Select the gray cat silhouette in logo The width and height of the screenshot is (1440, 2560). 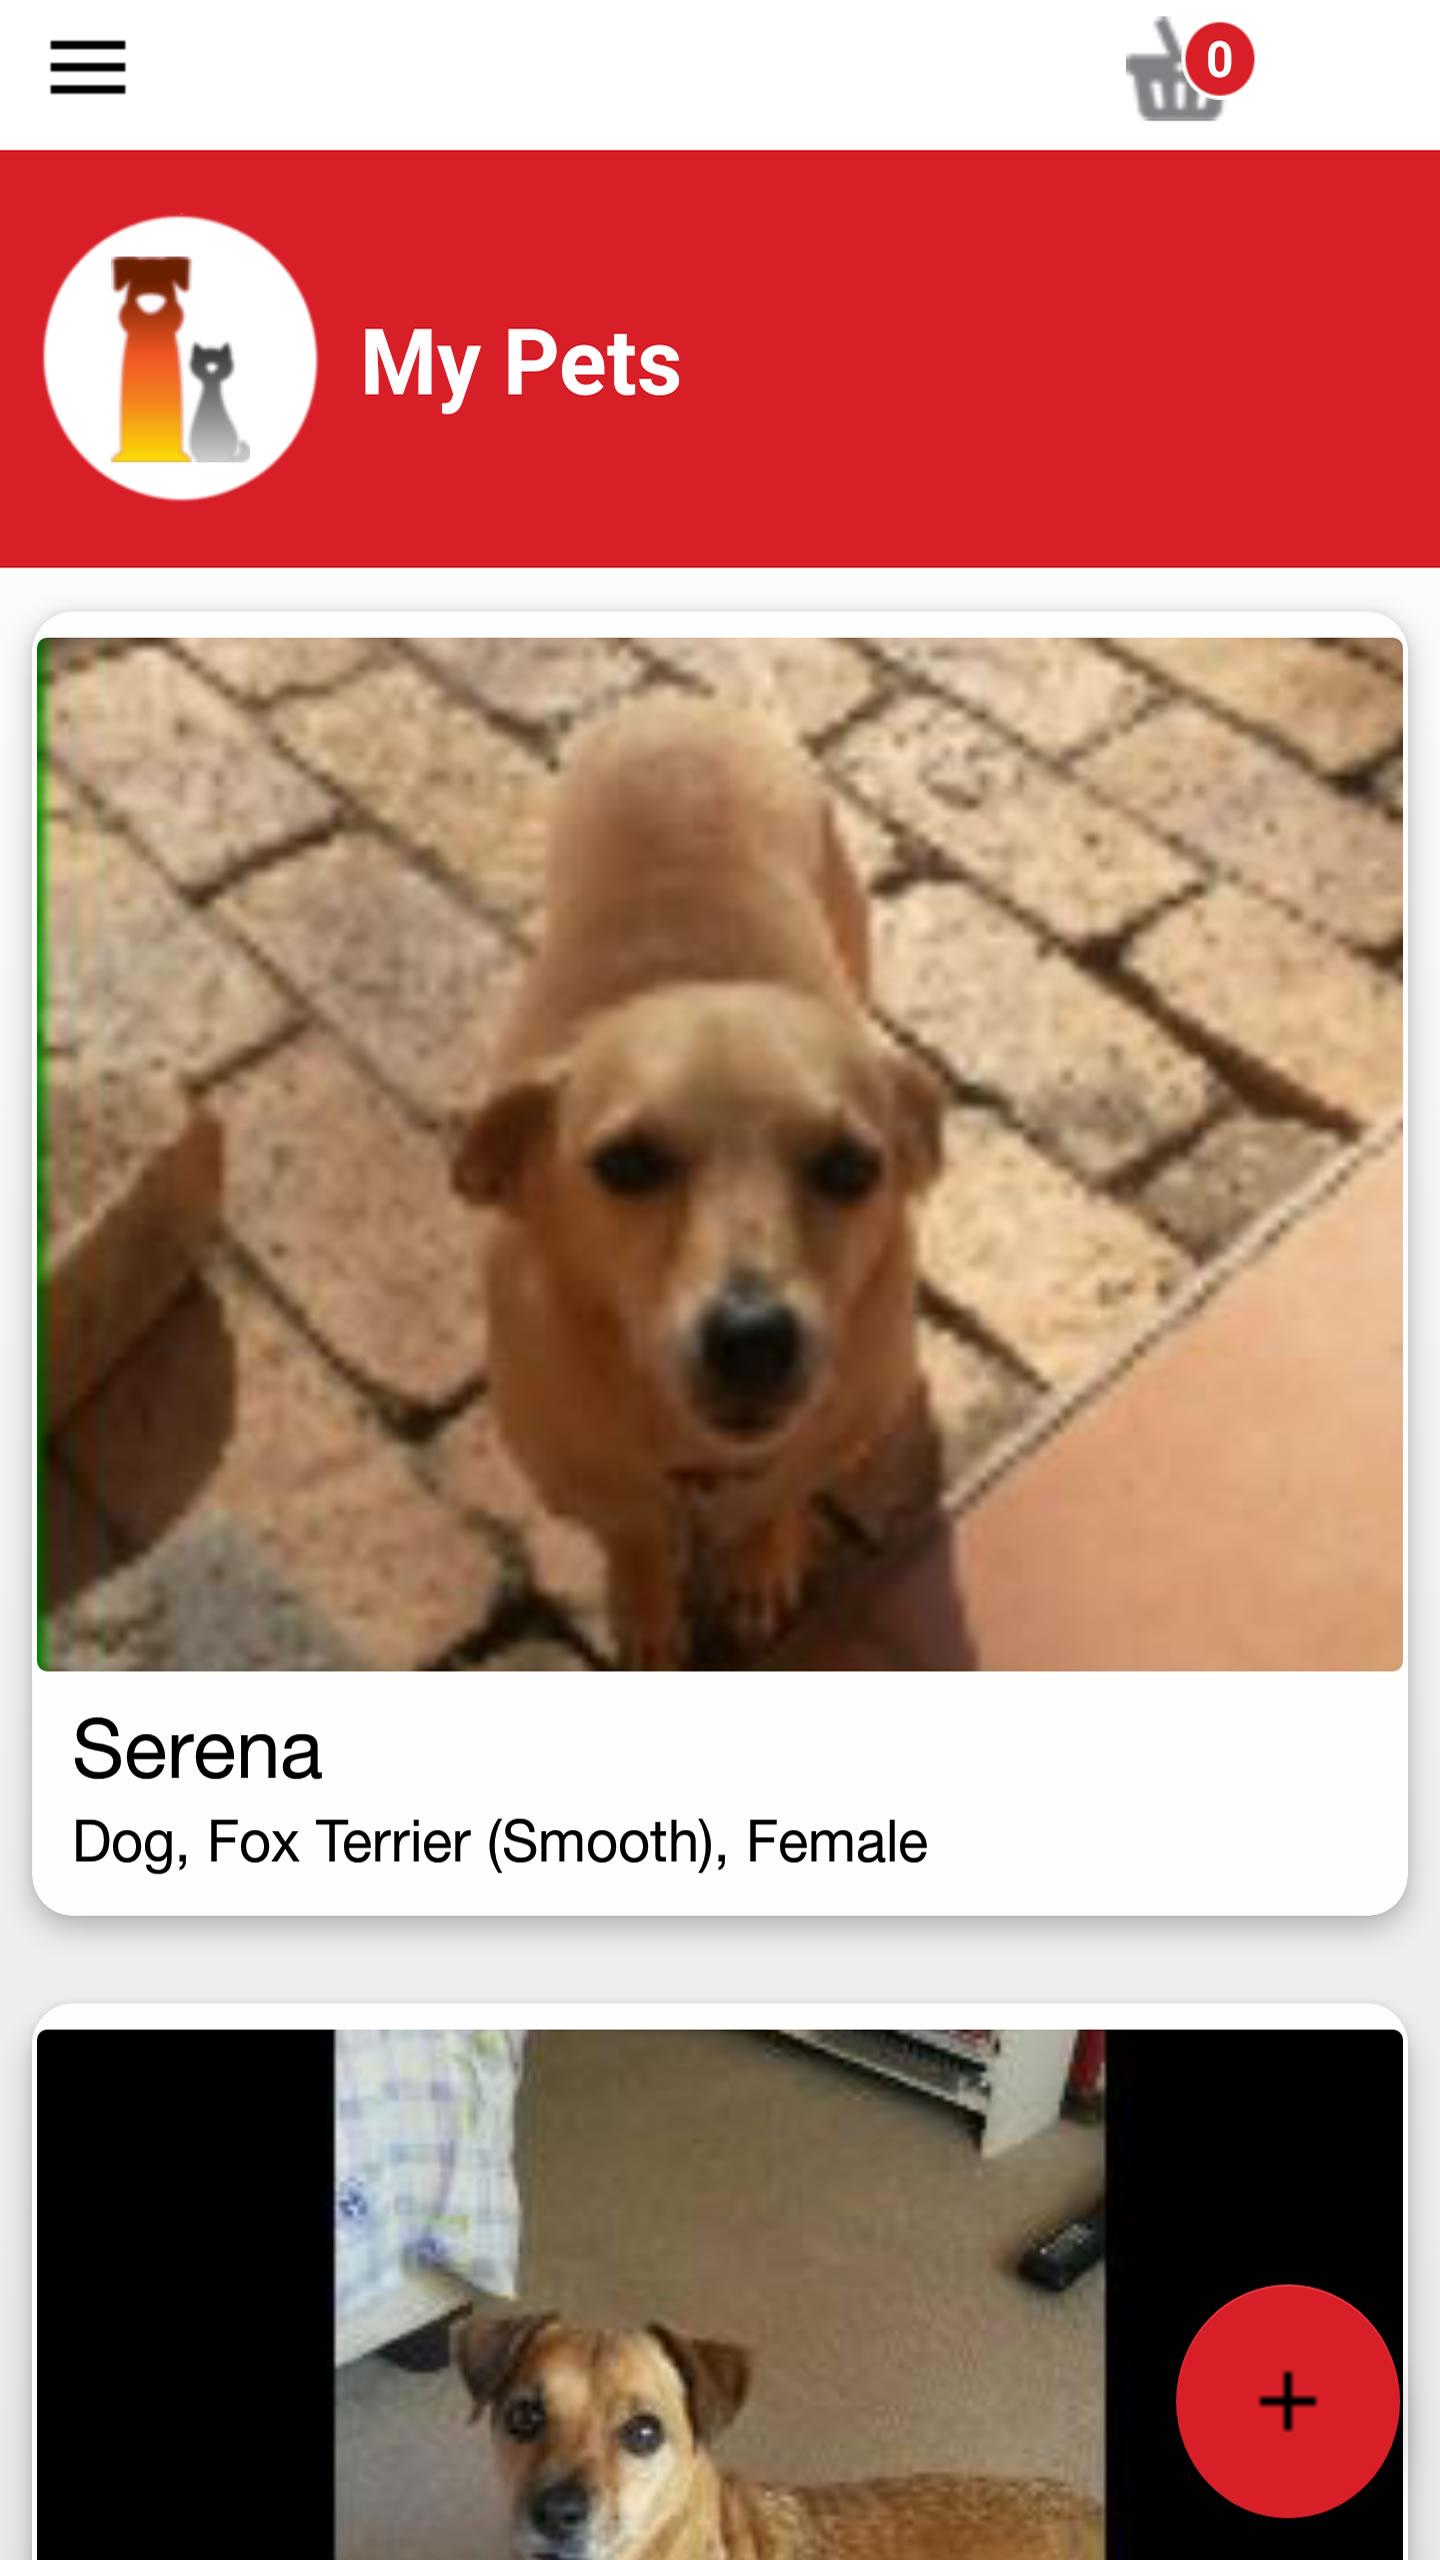[215, 402]
